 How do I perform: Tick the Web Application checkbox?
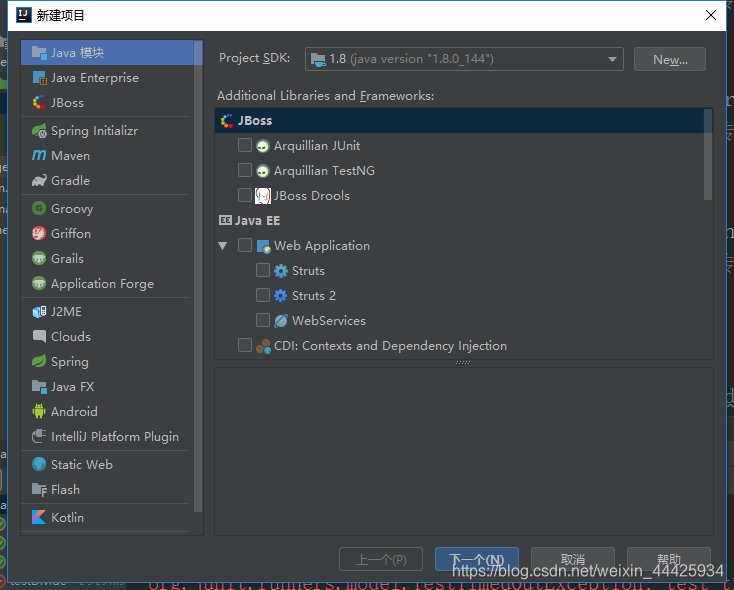pos(245,245)
